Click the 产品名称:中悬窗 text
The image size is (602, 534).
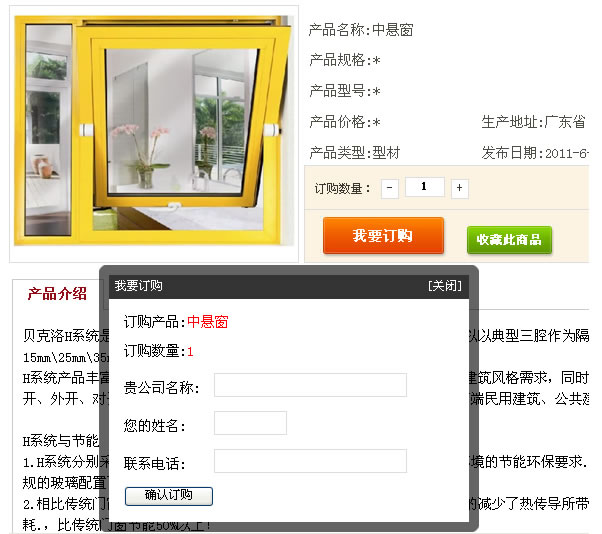click(361, 30)
